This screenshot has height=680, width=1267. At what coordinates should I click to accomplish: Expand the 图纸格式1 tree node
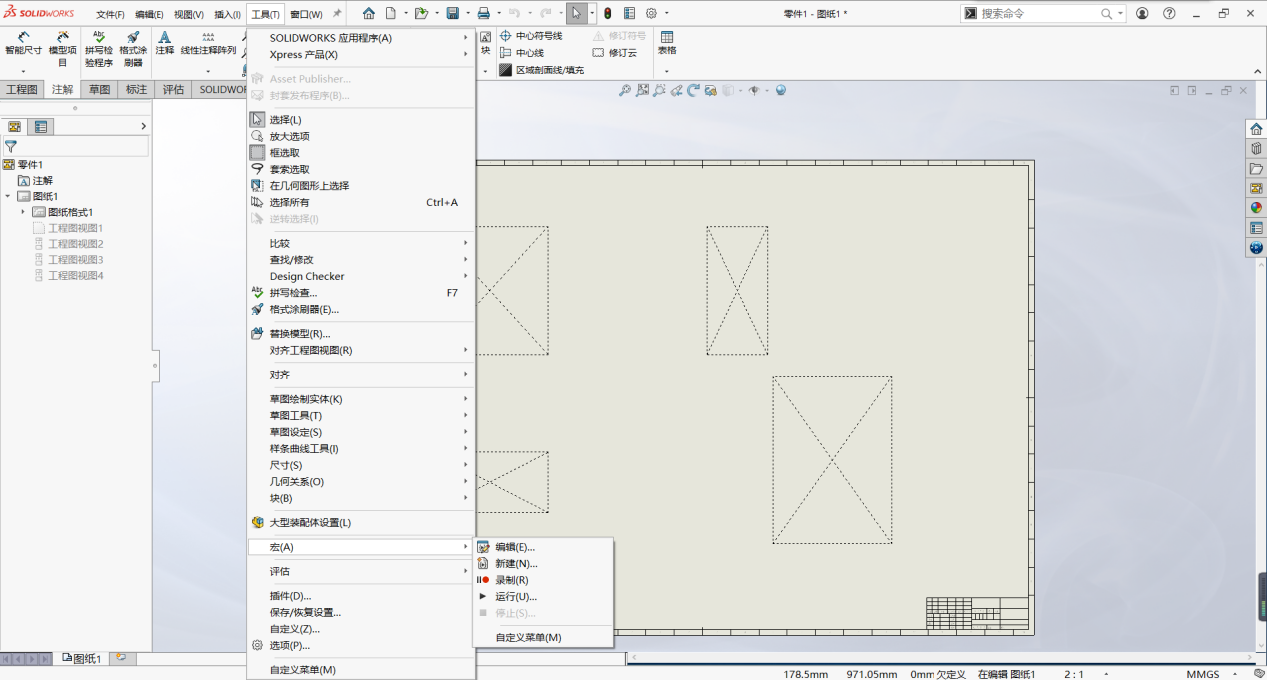point(24,211)
